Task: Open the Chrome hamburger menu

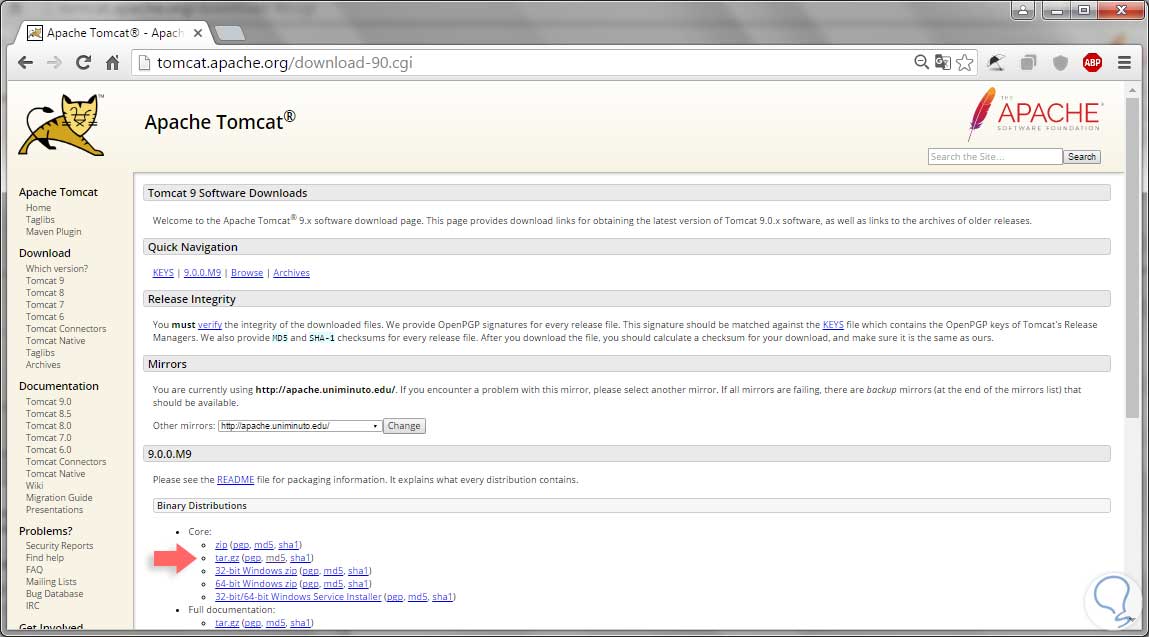Action: coord(1124,63)
